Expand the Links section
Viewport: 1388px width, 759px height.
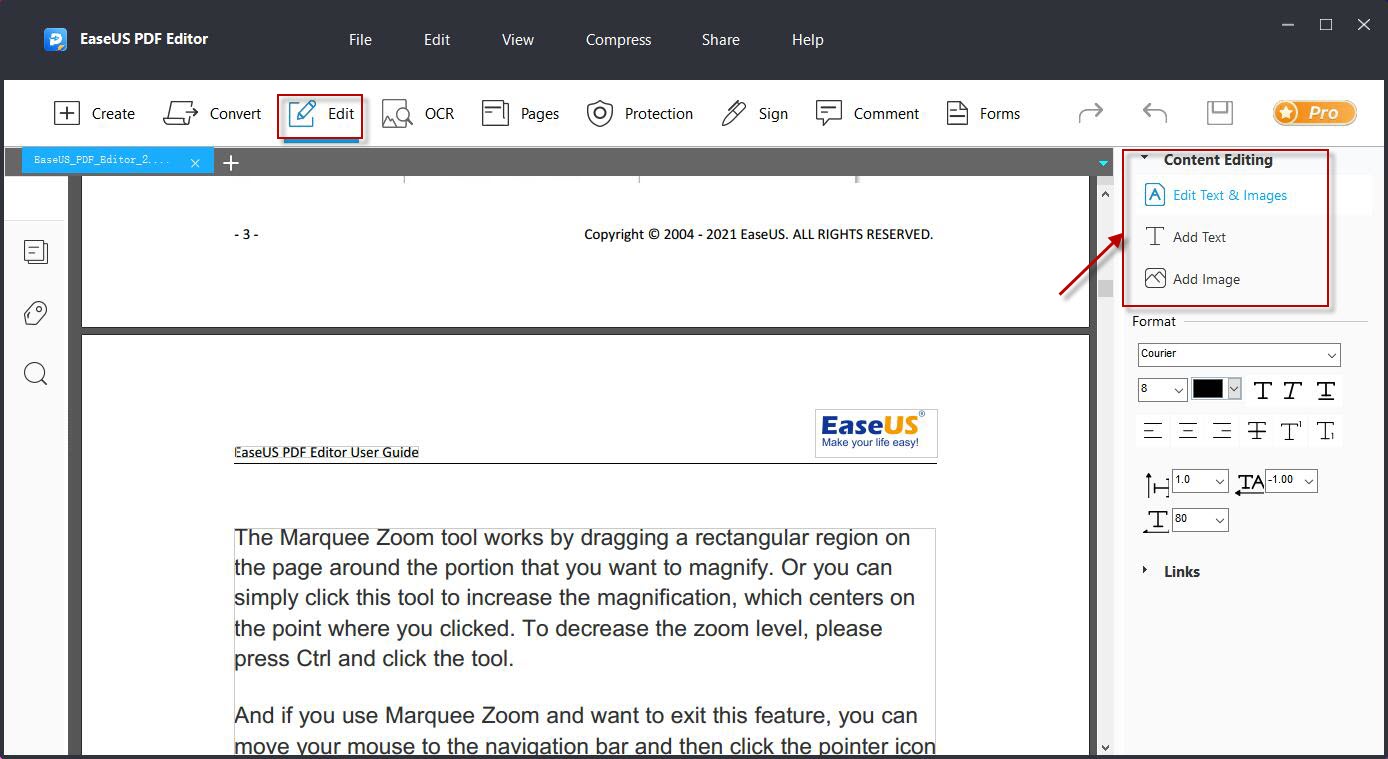tap(1145, 571)
